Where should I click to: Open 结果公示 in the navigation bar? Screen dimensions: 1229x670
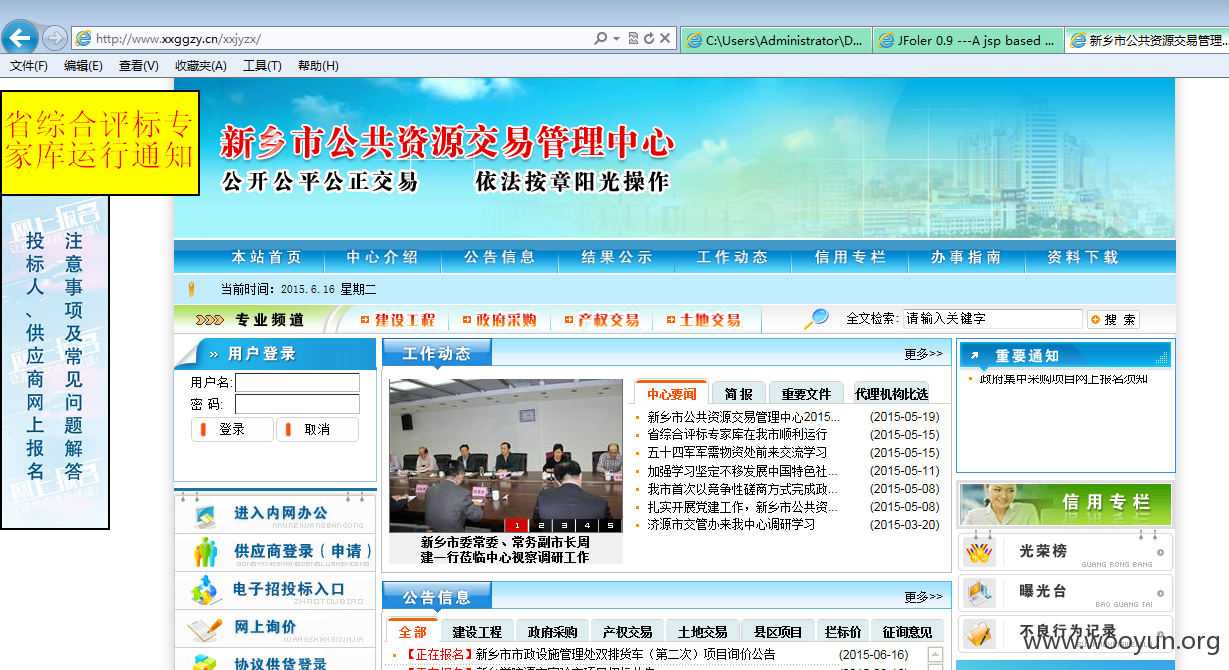click(617, 257)
